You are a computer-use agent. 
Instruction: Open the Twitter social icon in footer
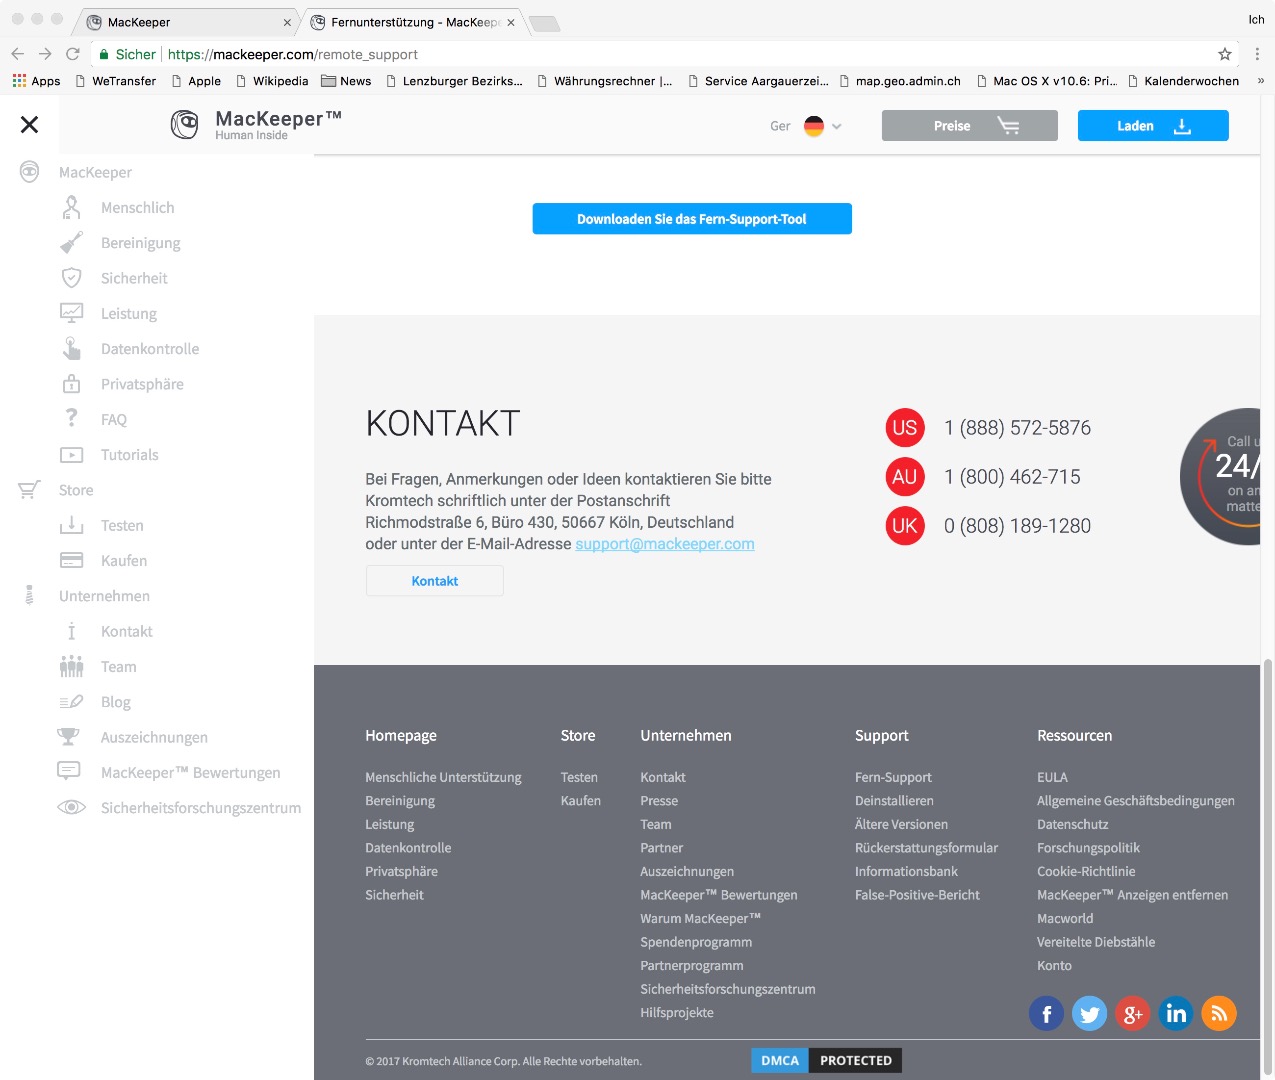click(1089, 1014)
